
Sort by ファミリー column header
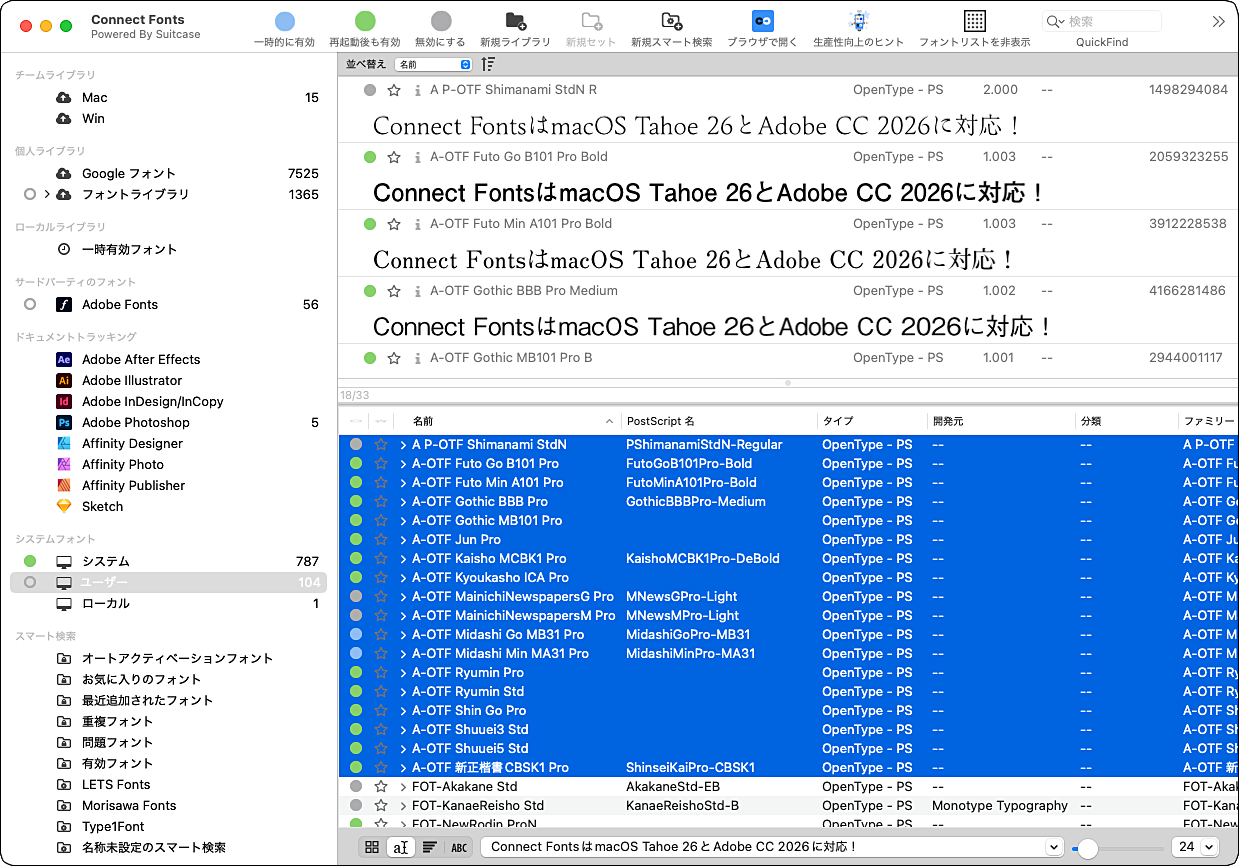point(1208,421)
